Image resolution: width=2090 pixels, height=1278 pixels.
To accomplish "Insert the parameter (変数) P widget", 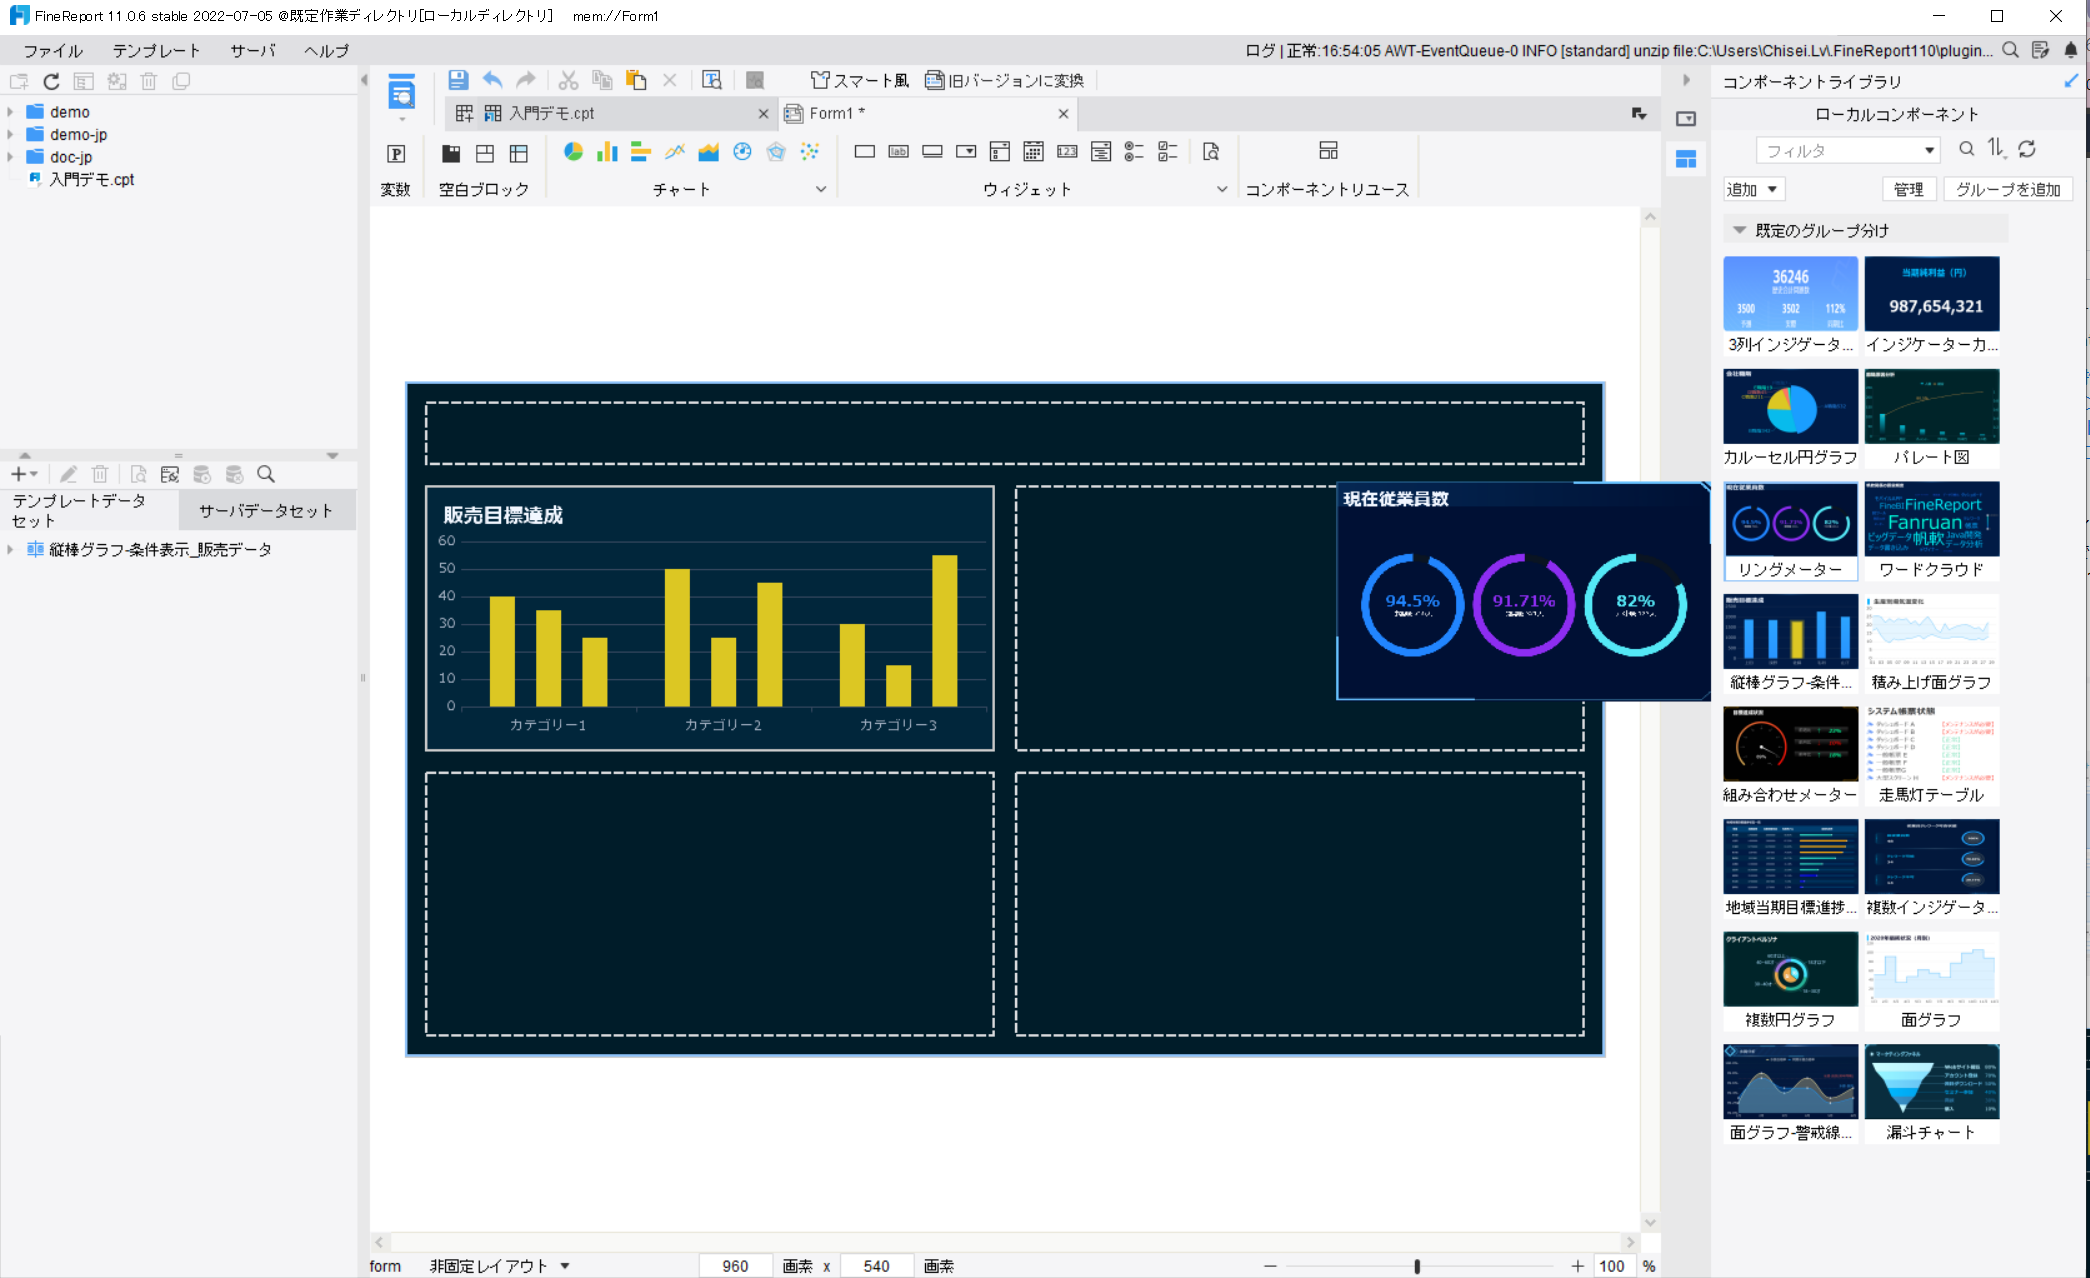I will (x=396, y=153).
